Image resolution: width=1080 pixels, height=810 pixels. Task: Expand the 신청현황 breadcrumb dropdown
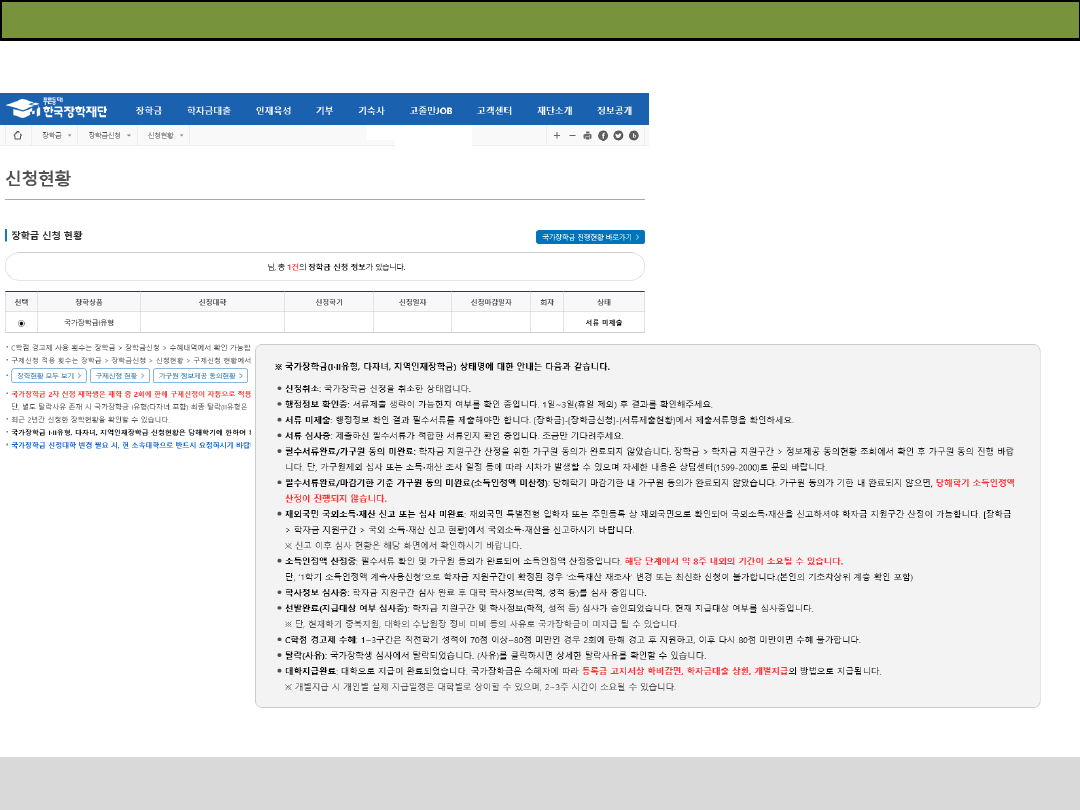click(x=166, y=135)
